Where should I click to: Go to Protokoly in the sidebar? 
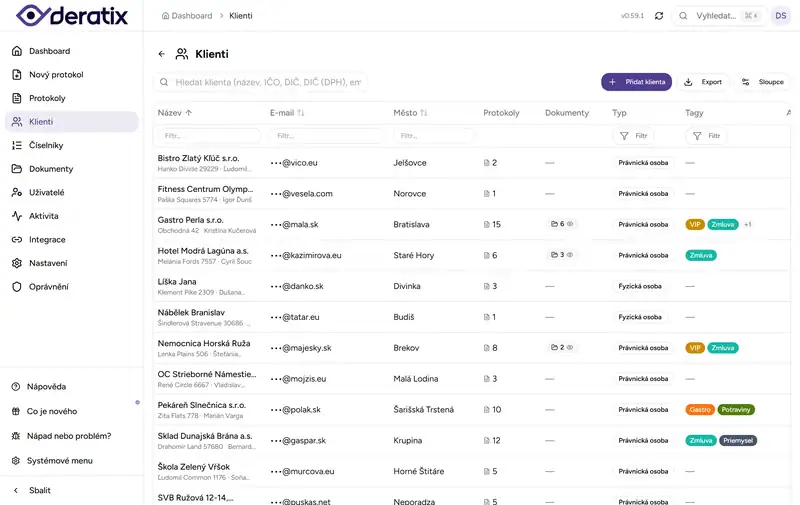tap(47, 98)
